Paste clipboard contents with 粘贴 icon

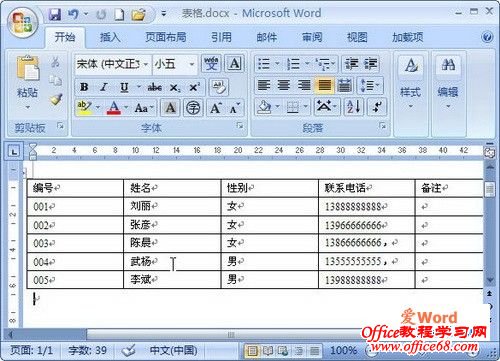[x=28, y=68]
